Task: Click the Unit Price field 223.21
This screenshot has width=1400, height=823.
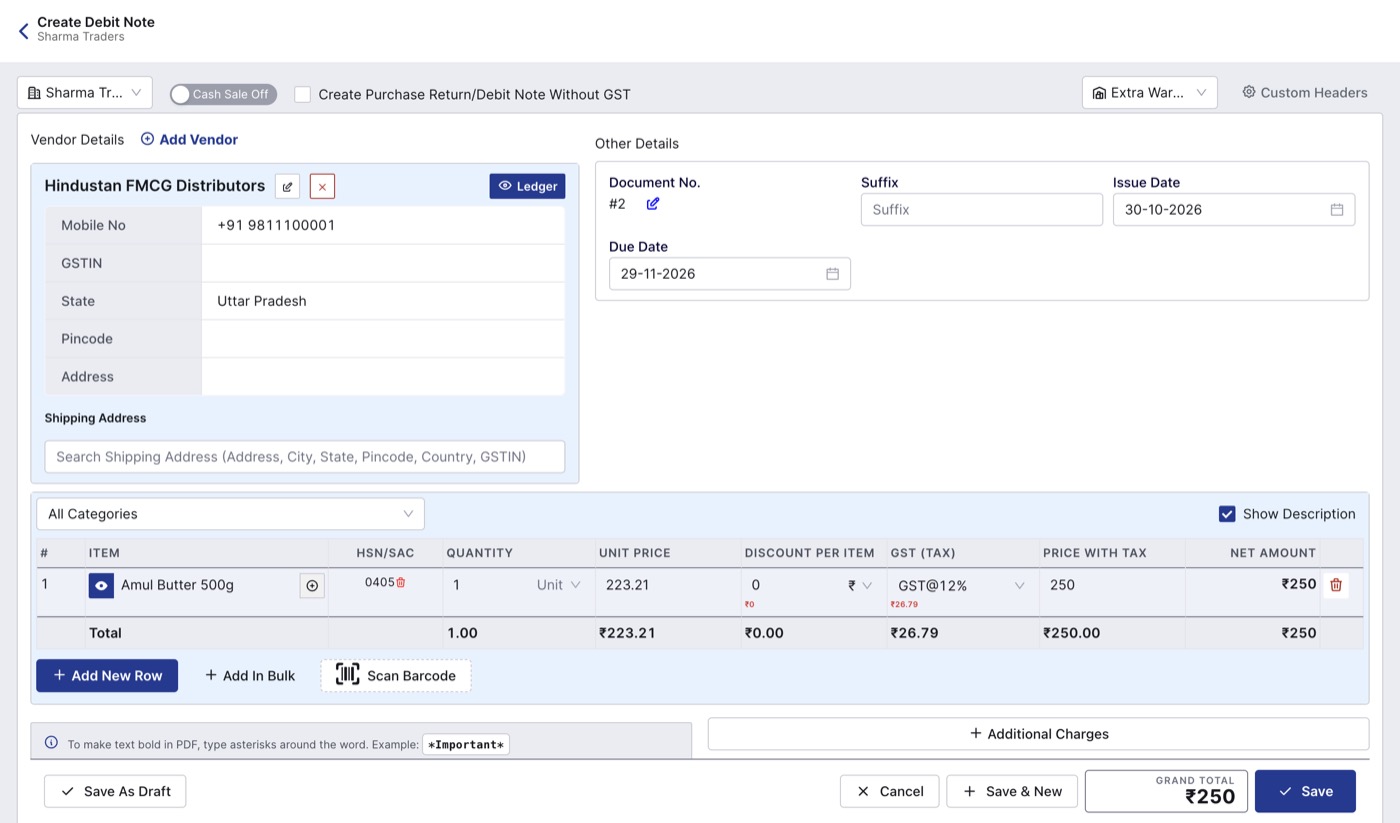Action: click(668, 585)
